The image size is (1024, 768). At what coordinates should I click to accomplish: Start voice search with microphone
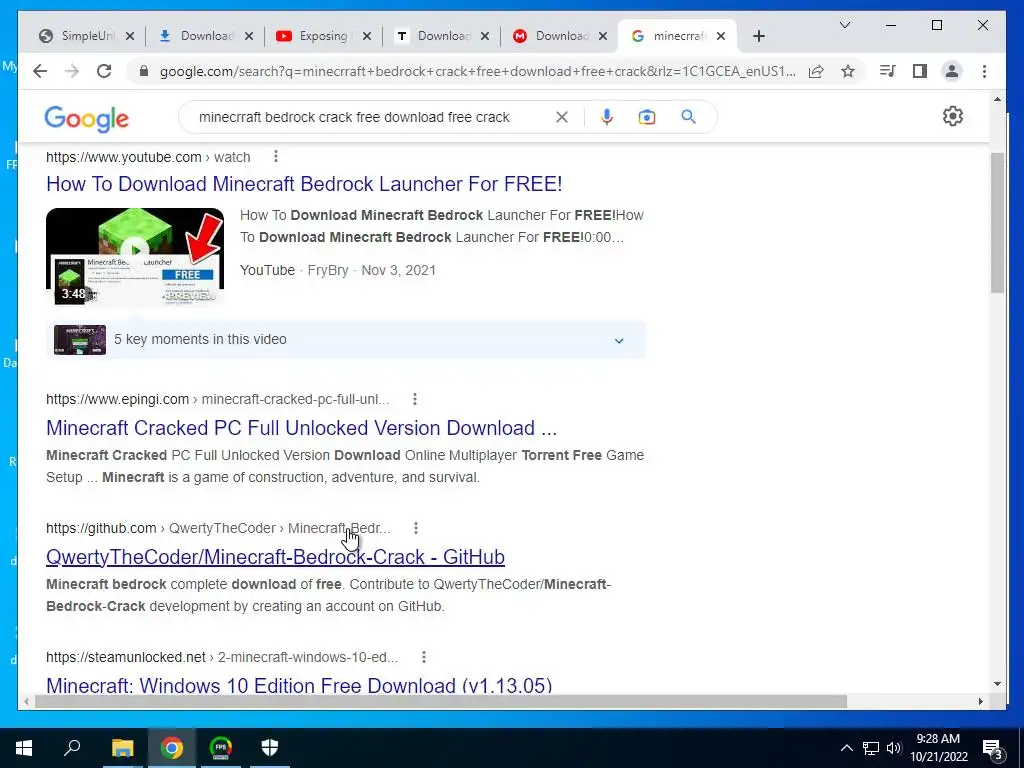[607, 117]
